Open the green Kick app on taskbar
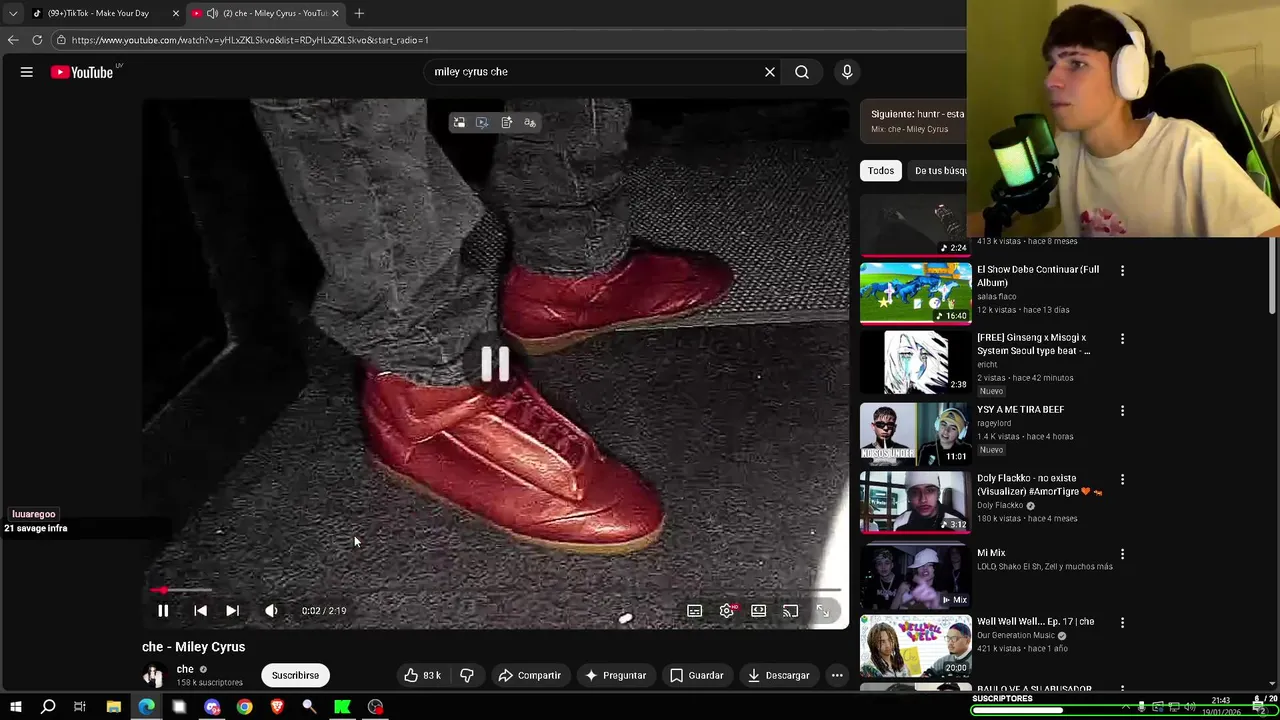This screenshot has width=1280, height=720. [x=342, y=707]
